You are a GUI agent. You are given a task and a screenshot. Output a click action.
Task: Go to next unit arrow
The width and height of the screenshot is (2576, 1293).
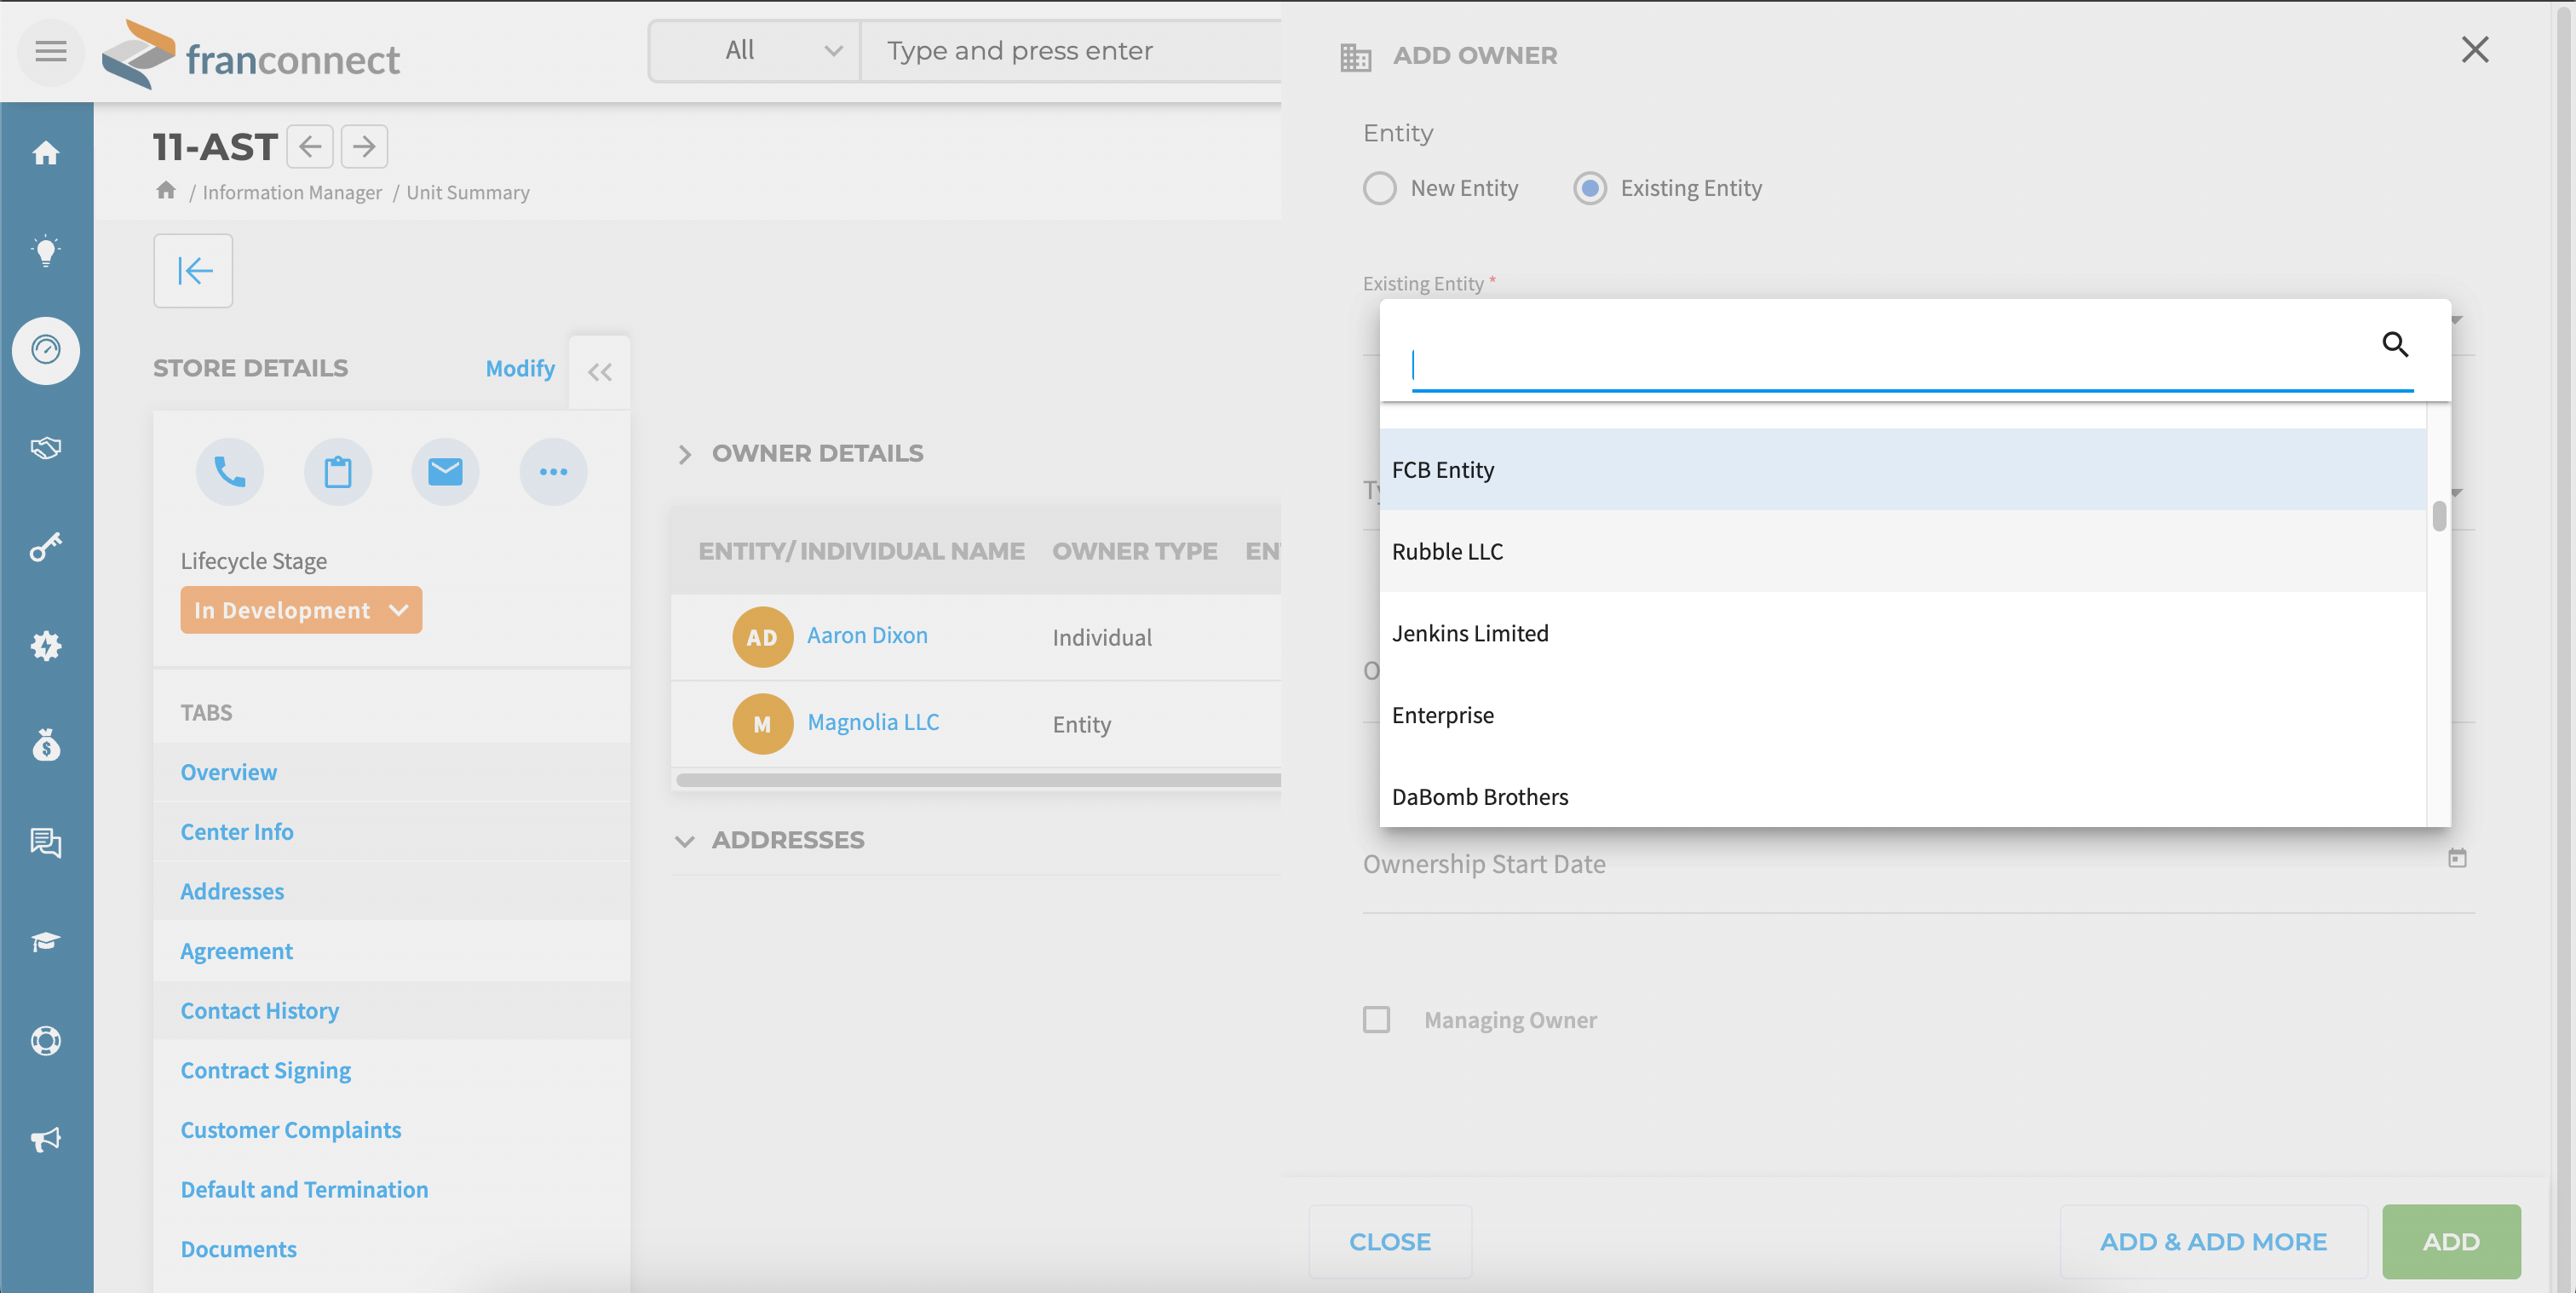point(364,147)
